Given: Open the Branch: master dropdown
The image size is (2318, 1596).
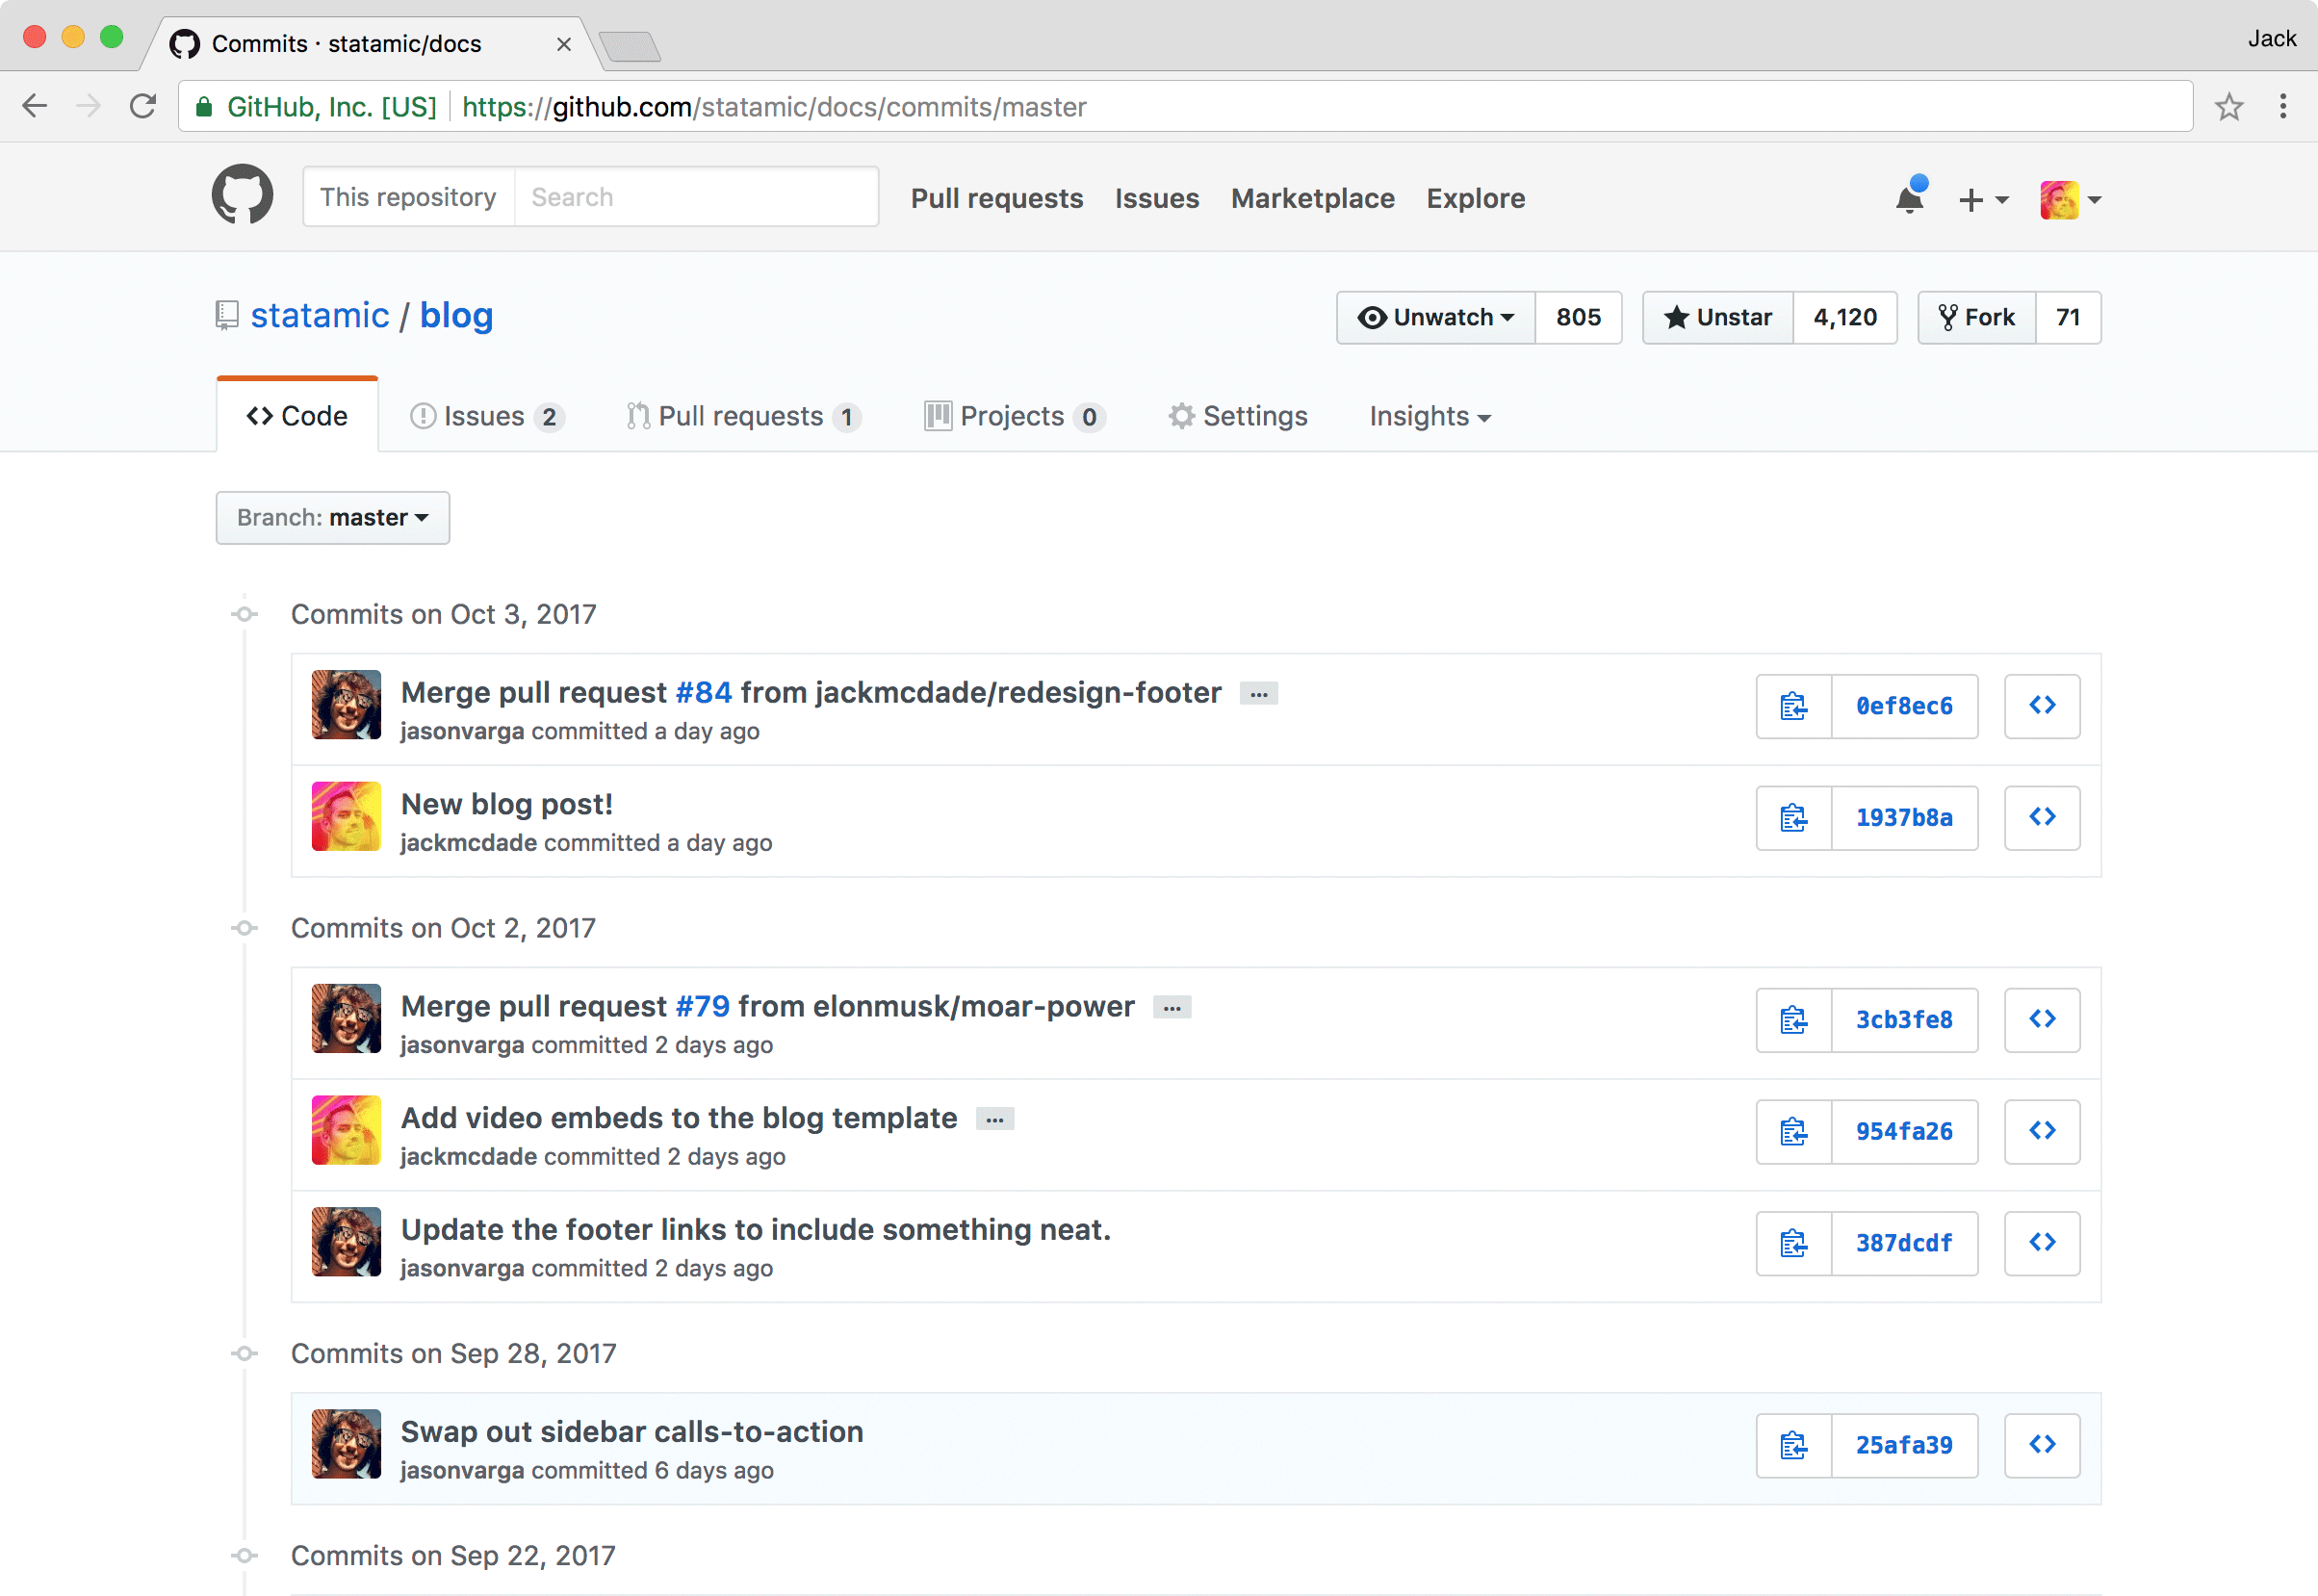Looking at the screenshot, I should click(x=333, y=518).
